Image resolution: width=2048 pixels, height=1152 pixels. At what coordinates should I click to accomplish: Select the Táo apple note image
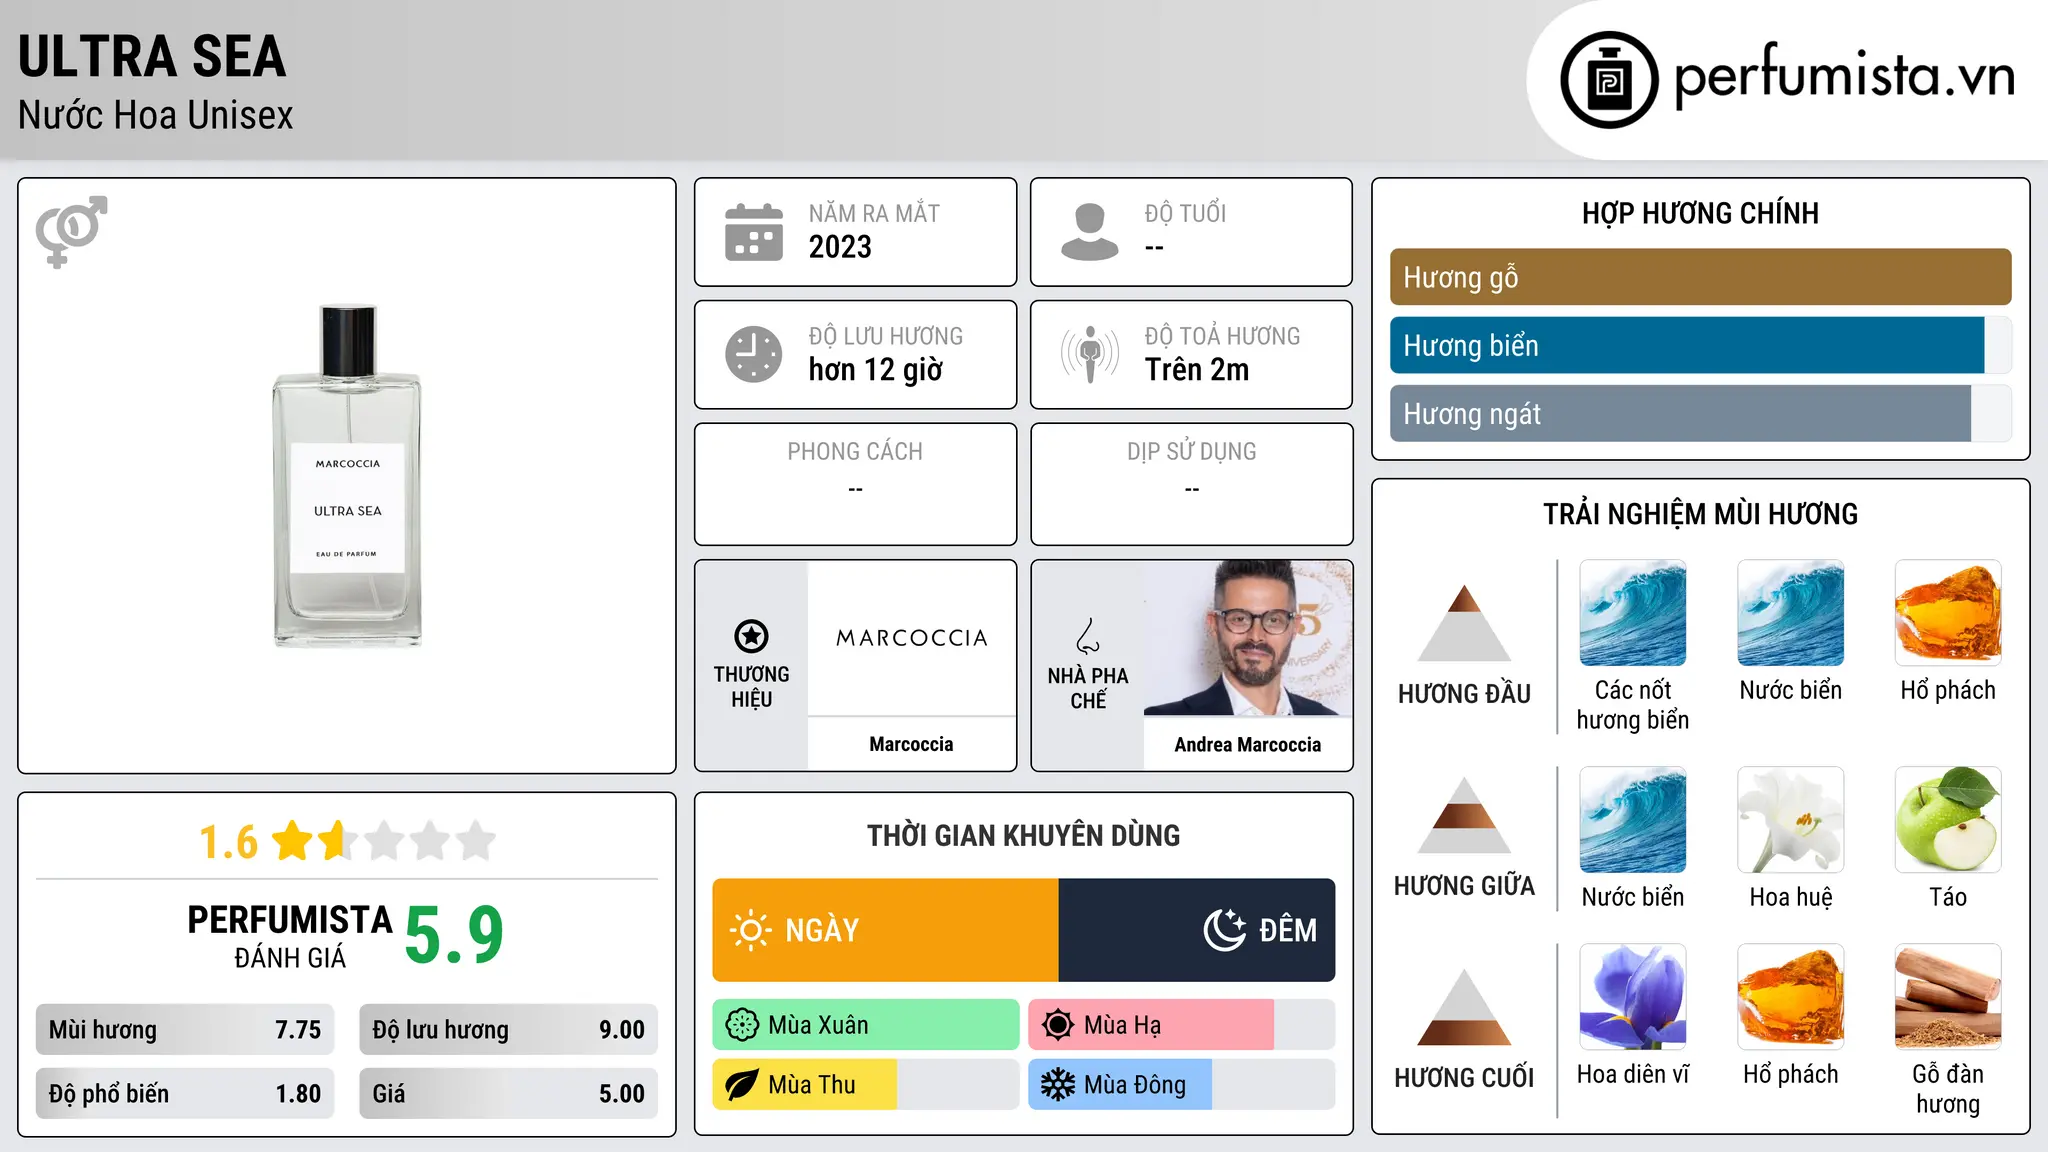coord(1948,820)
